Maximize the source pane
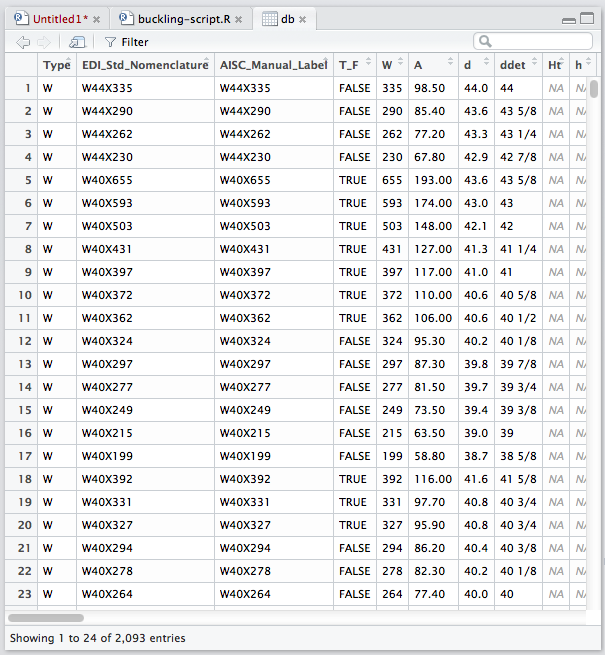 (587, 18)
